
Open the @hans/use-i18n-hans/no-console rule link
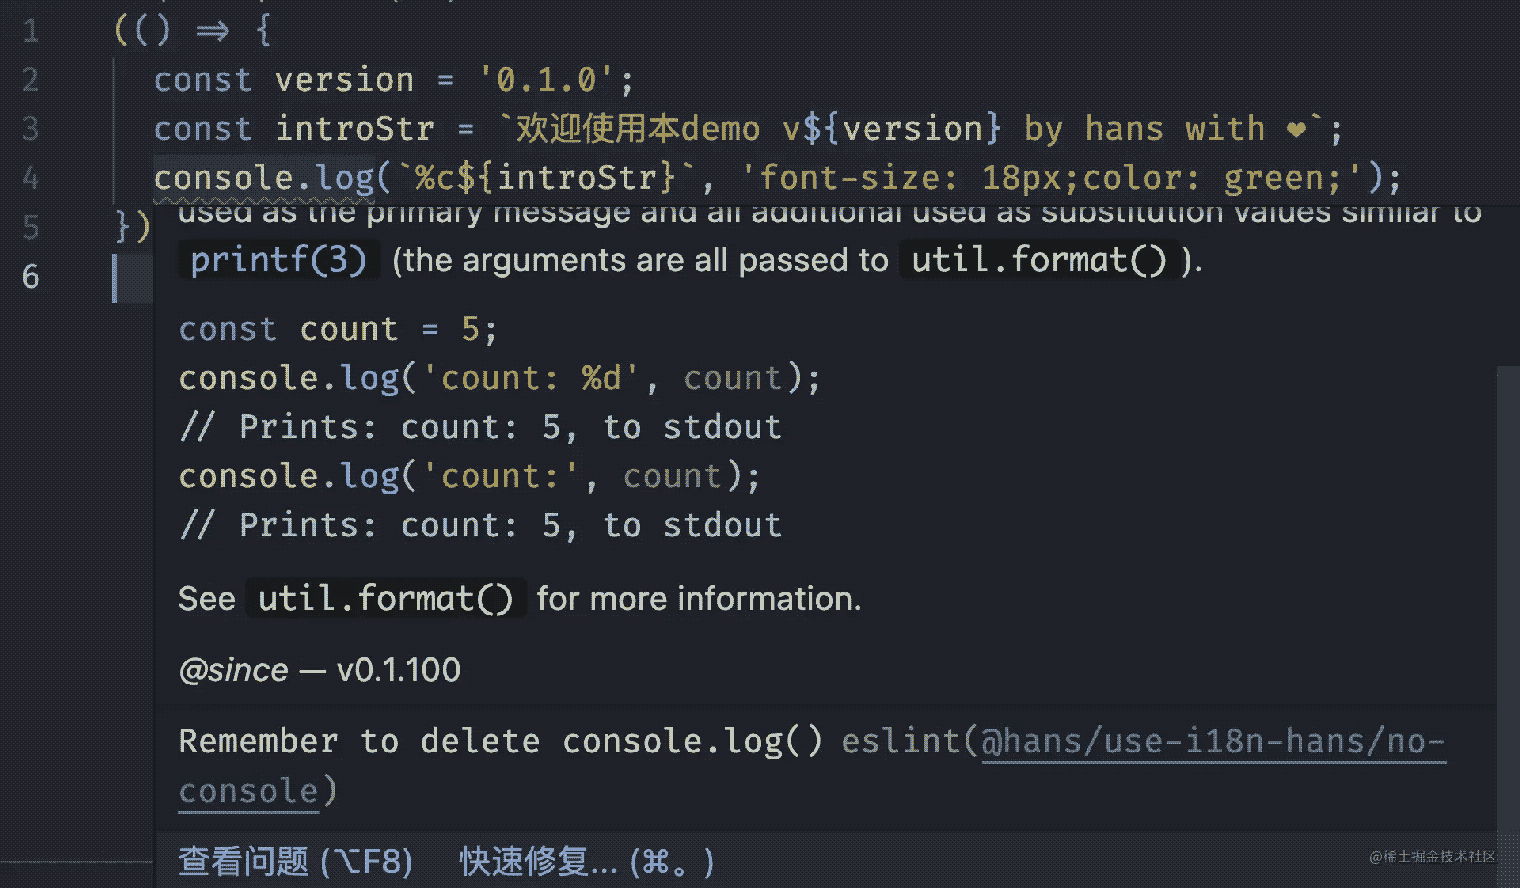pos(812,765)
